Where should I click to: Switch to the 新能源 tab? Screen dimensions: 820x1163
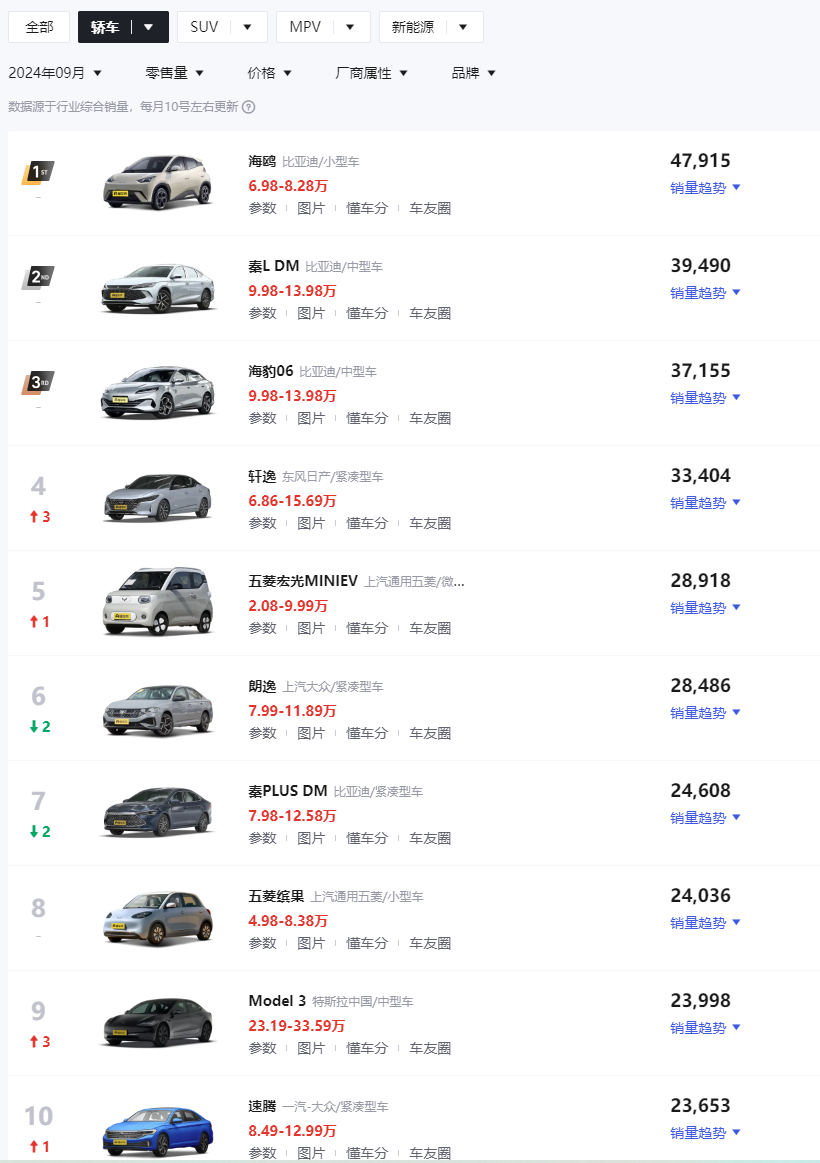[413, 27]
